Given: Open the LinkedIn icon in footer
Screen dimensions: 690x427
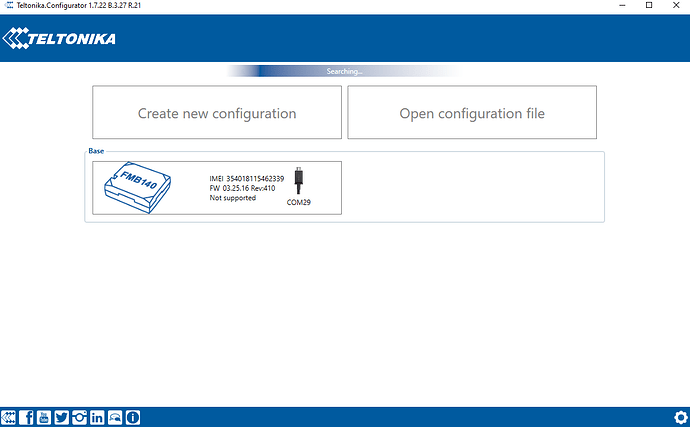Looking at the screenshot, I should point(97,417).
